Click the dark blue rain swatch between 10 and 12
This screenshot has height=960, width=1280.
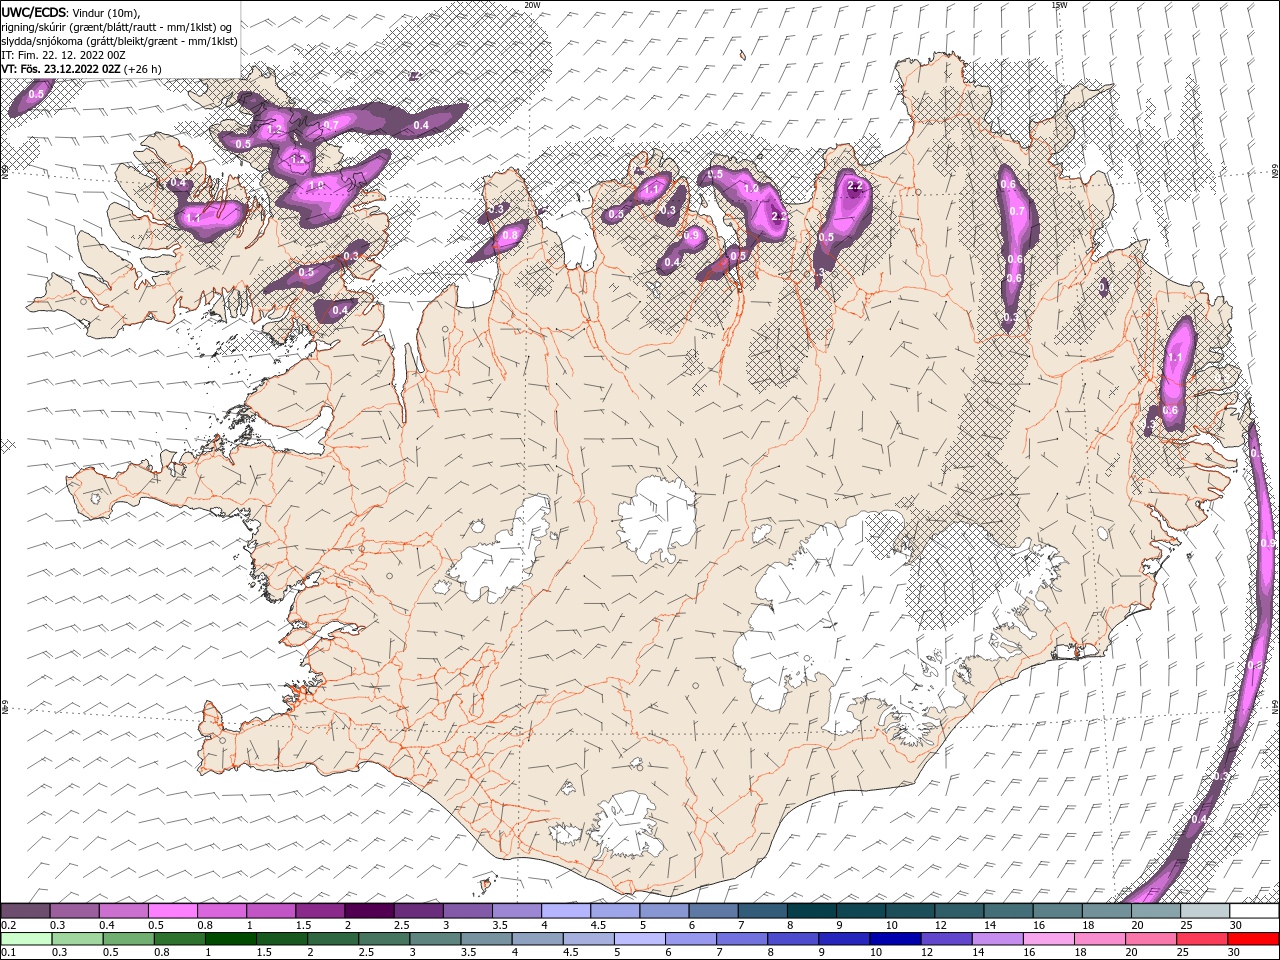[x=895, y=939]
